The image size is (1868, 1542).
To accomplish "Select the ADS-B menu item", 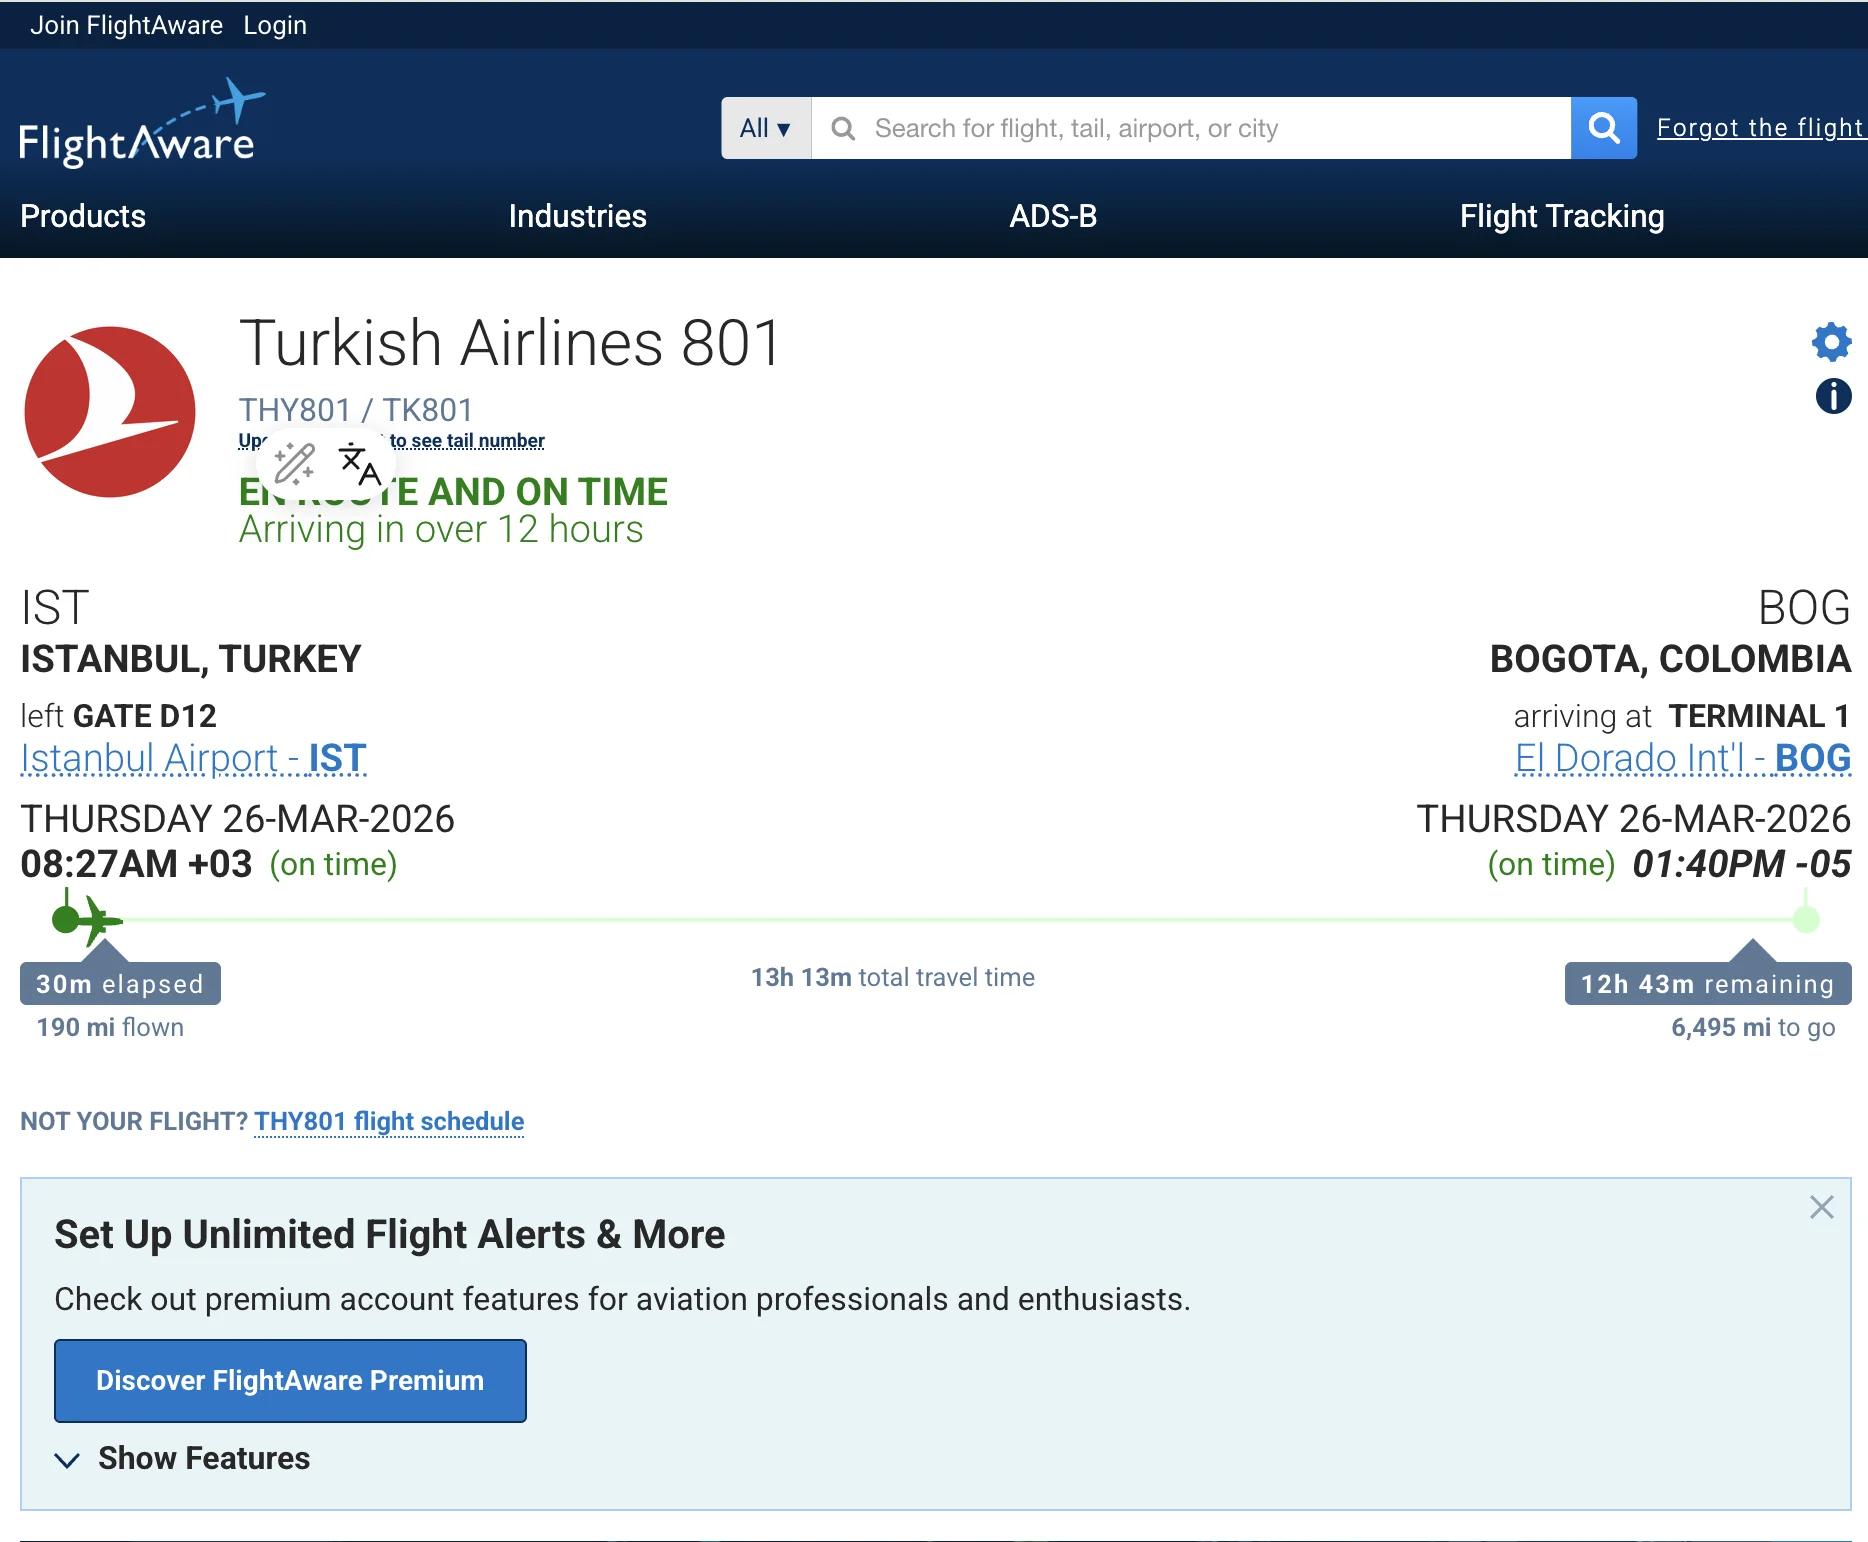I will 1053,216.
